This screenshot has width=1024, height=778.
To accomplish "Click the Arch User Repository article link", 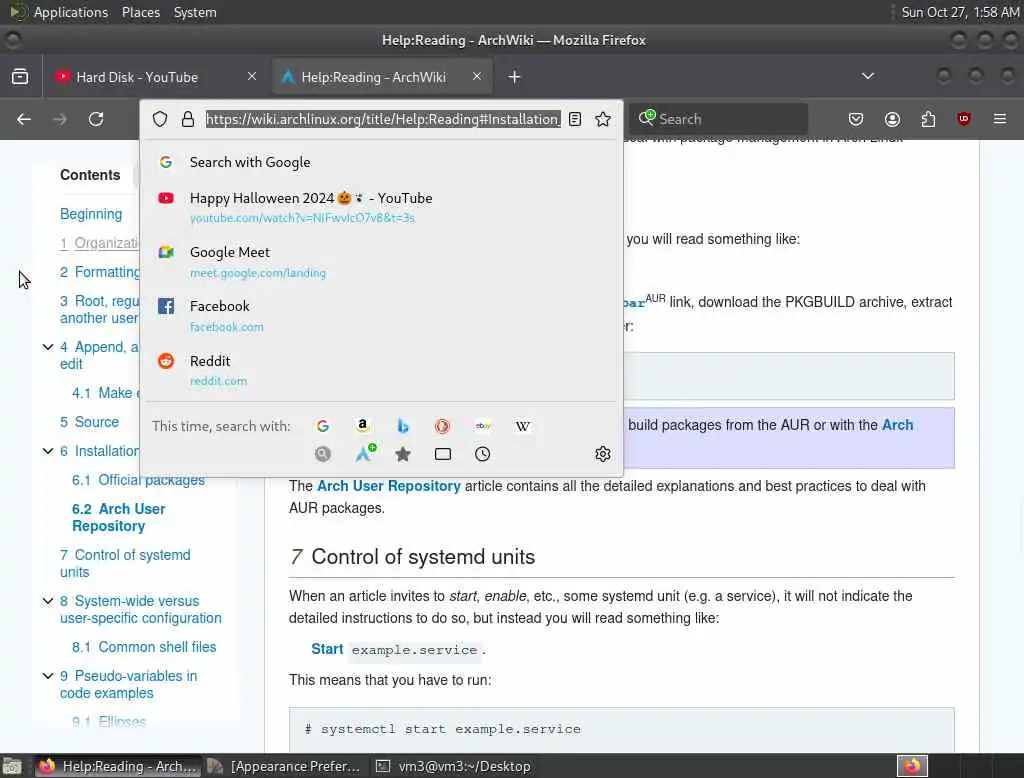I will coord(389,486).
